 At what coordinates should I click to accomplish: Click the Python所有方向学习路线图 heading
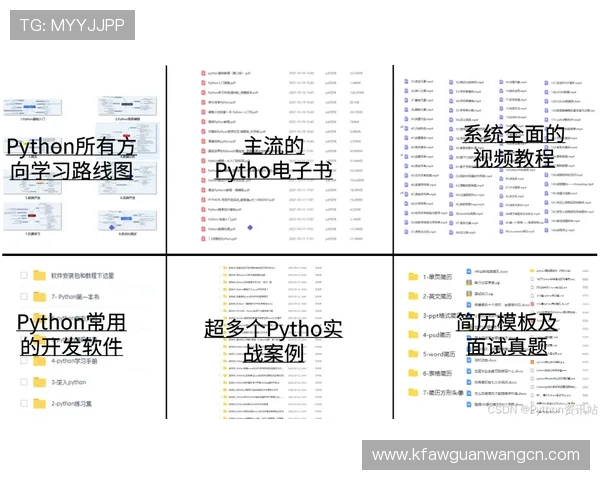[x=72, y=158]
